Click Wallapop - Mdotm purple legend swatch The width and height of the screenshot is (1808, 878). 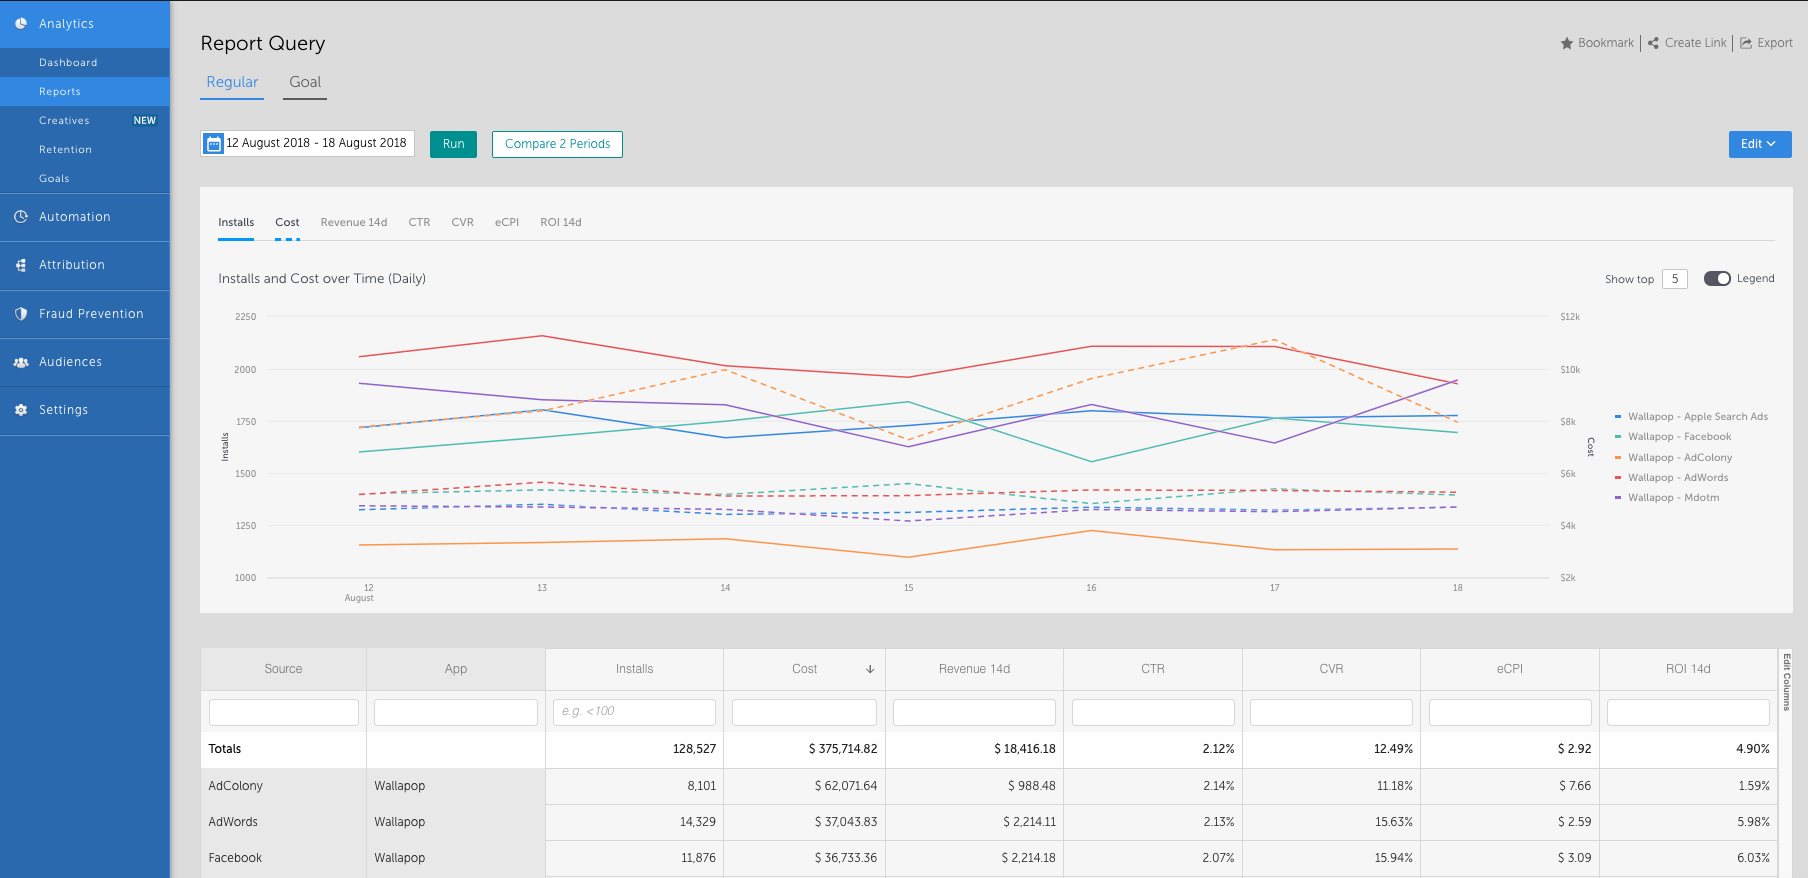[1618, 498]
